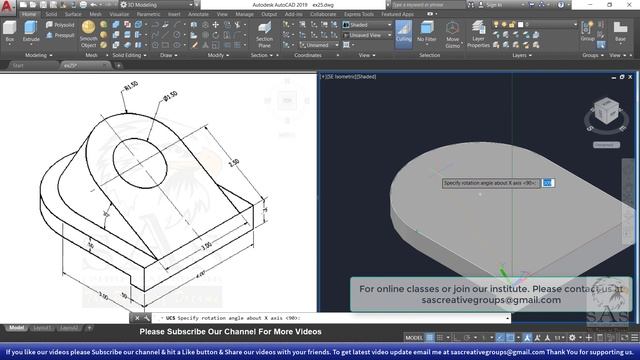Open the Surface ribbon tab
The width and height of the screenshot is (640, 360).
coord(73,14)
